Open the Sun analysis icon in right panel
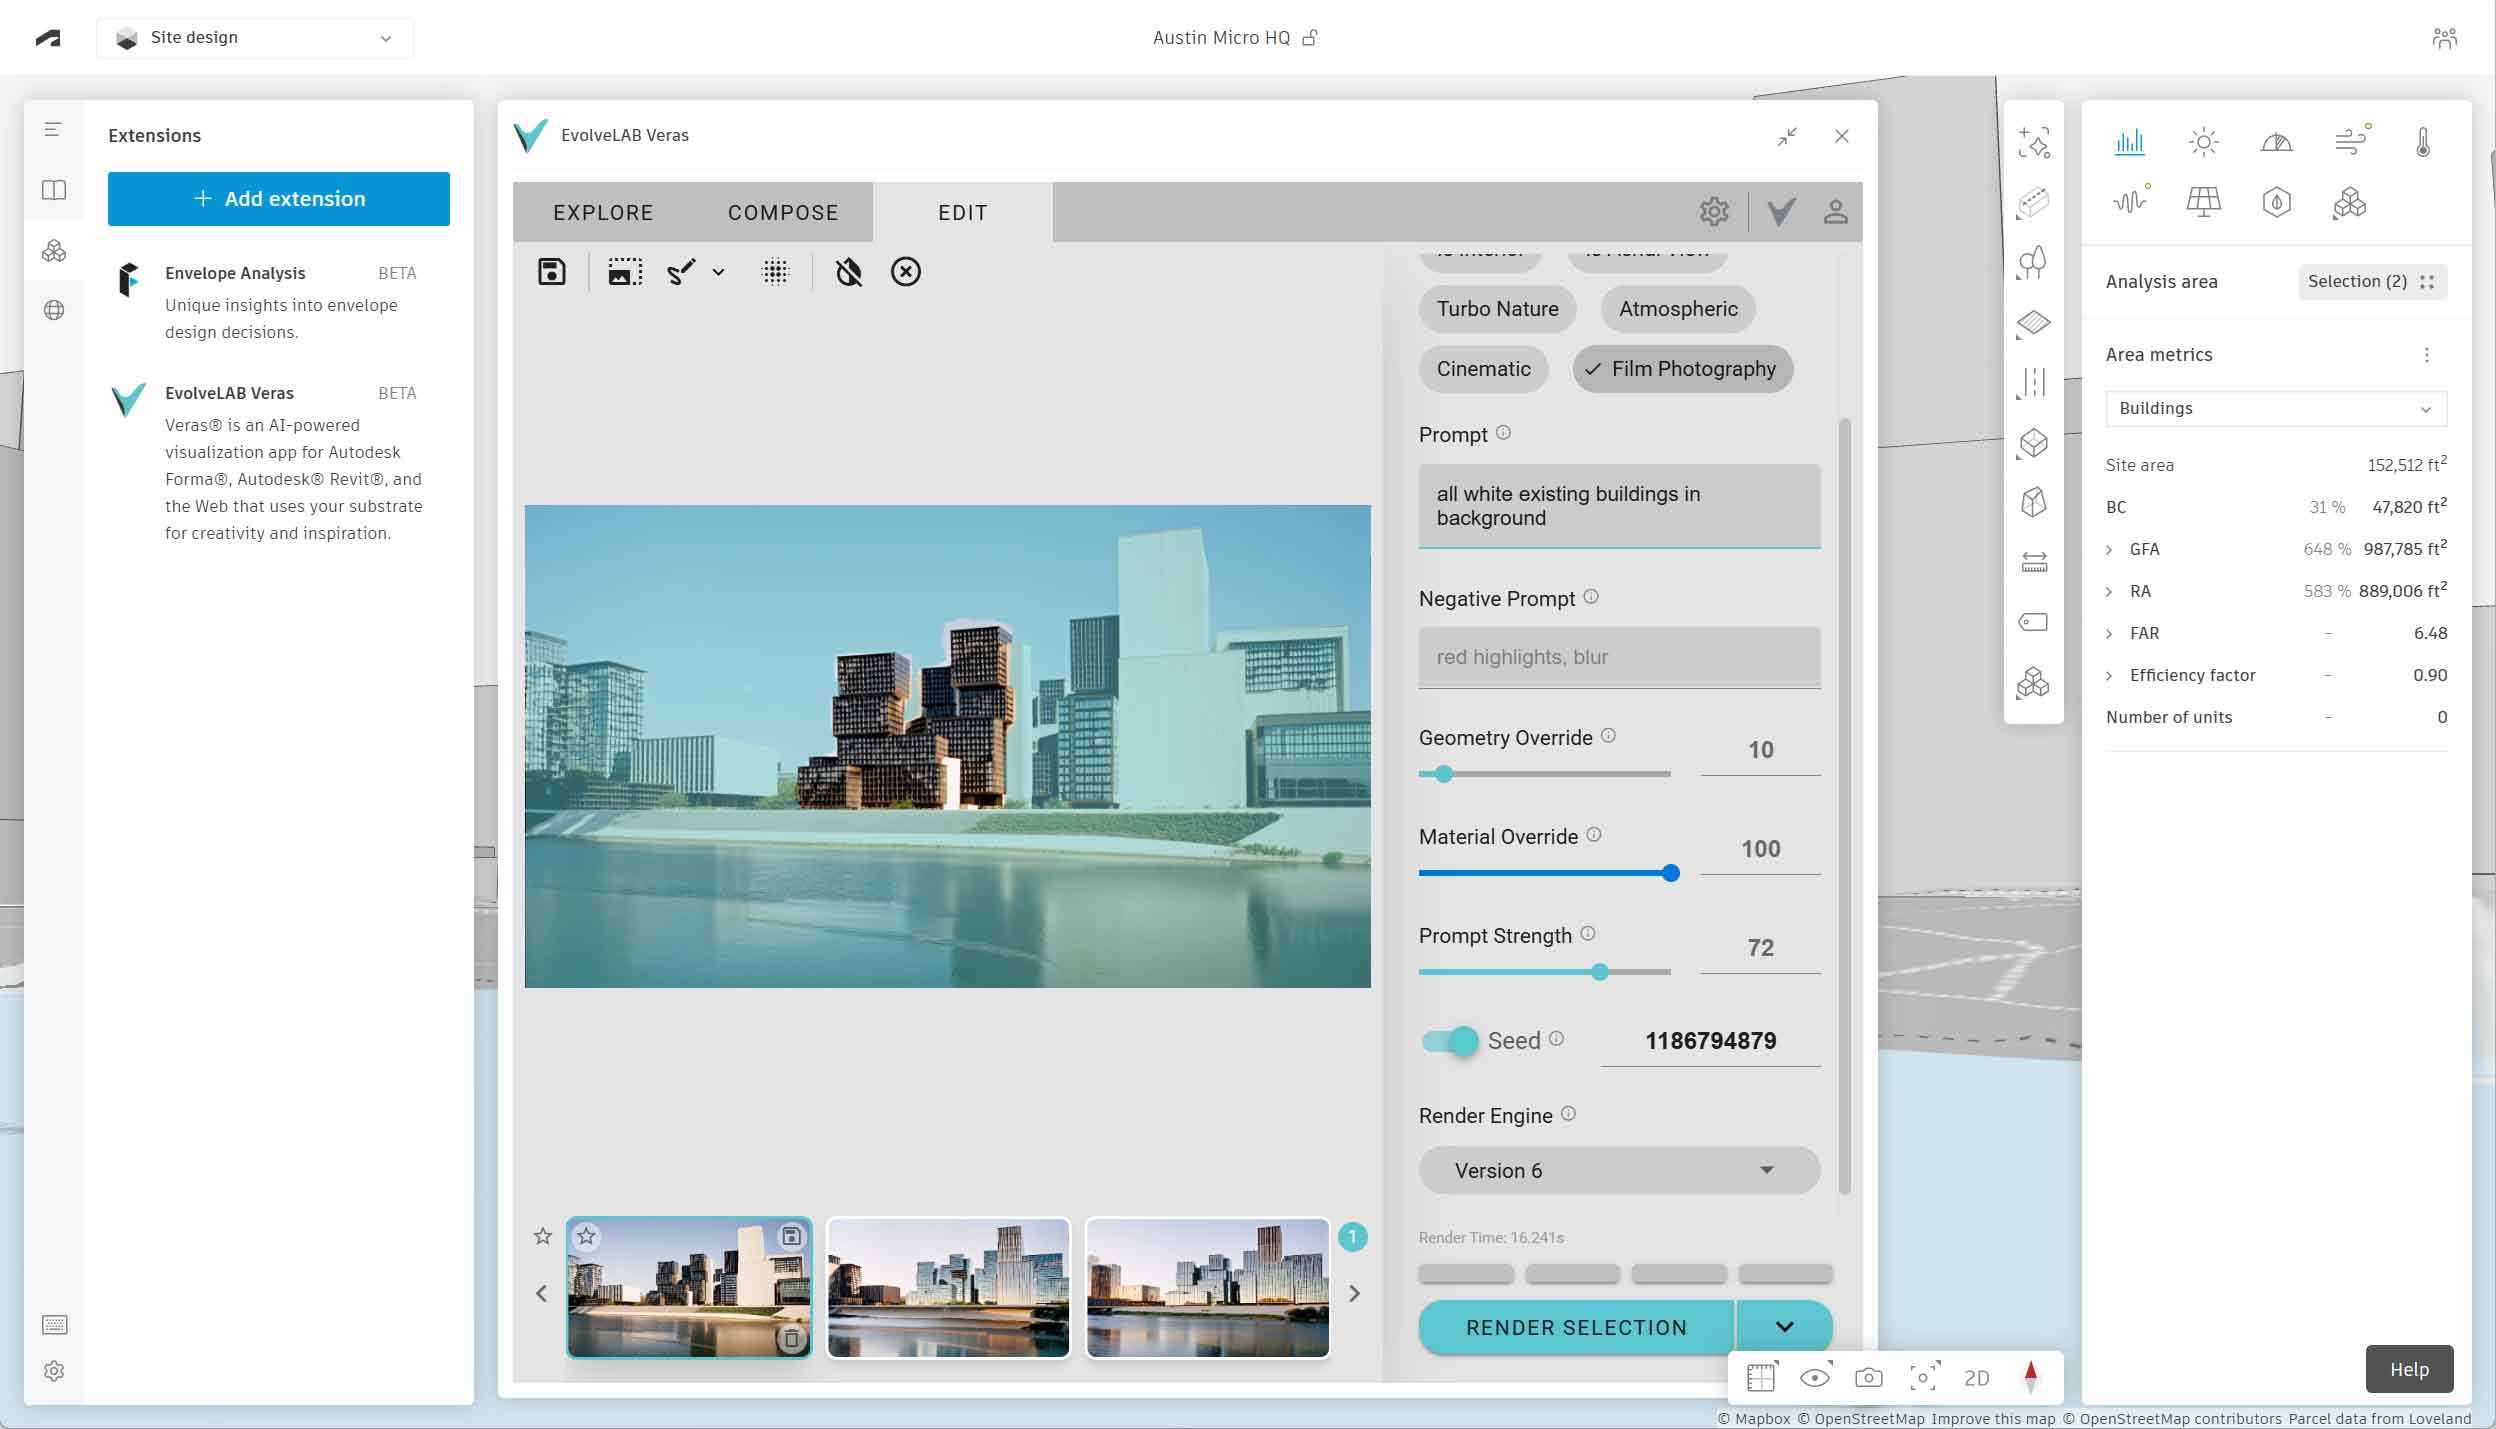This screenshot has height=1429, width=2496. point(2206,142)
